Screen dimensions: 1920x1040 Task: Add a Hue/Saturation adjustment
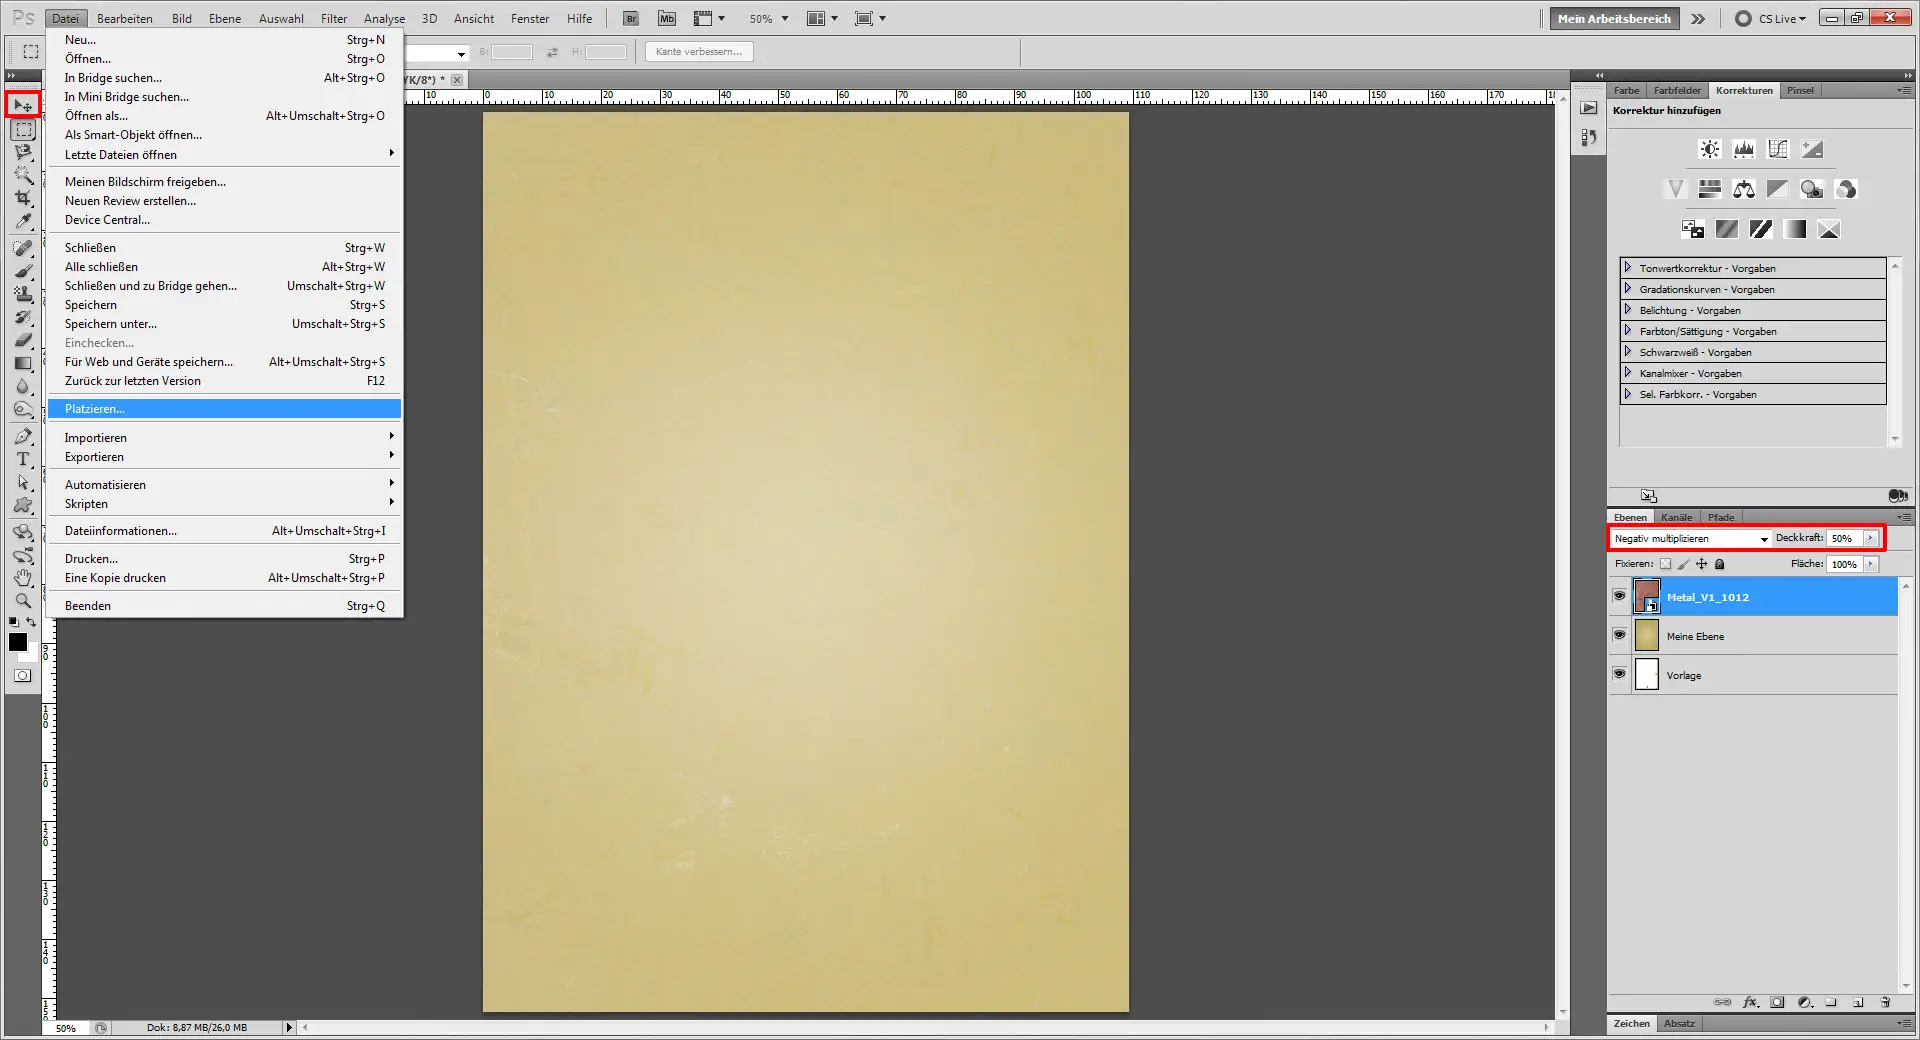coord(1710,189)
